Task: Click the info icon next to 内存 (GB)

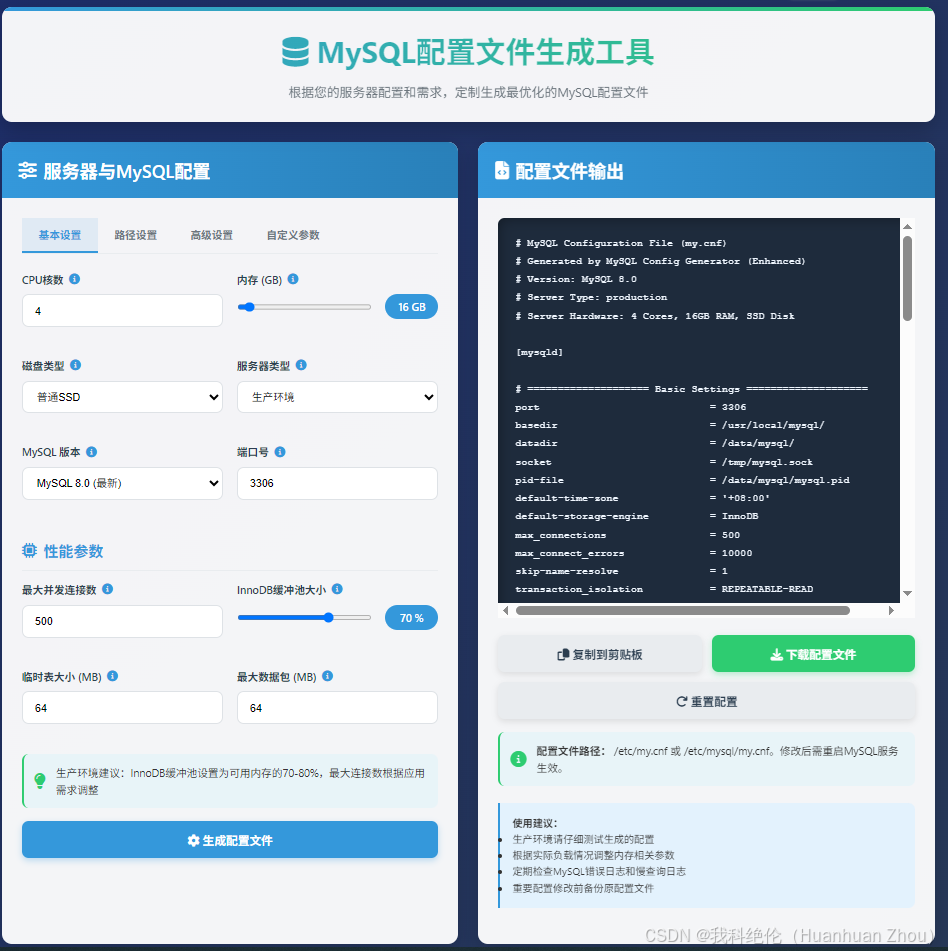Action: (x=292, y=279)
